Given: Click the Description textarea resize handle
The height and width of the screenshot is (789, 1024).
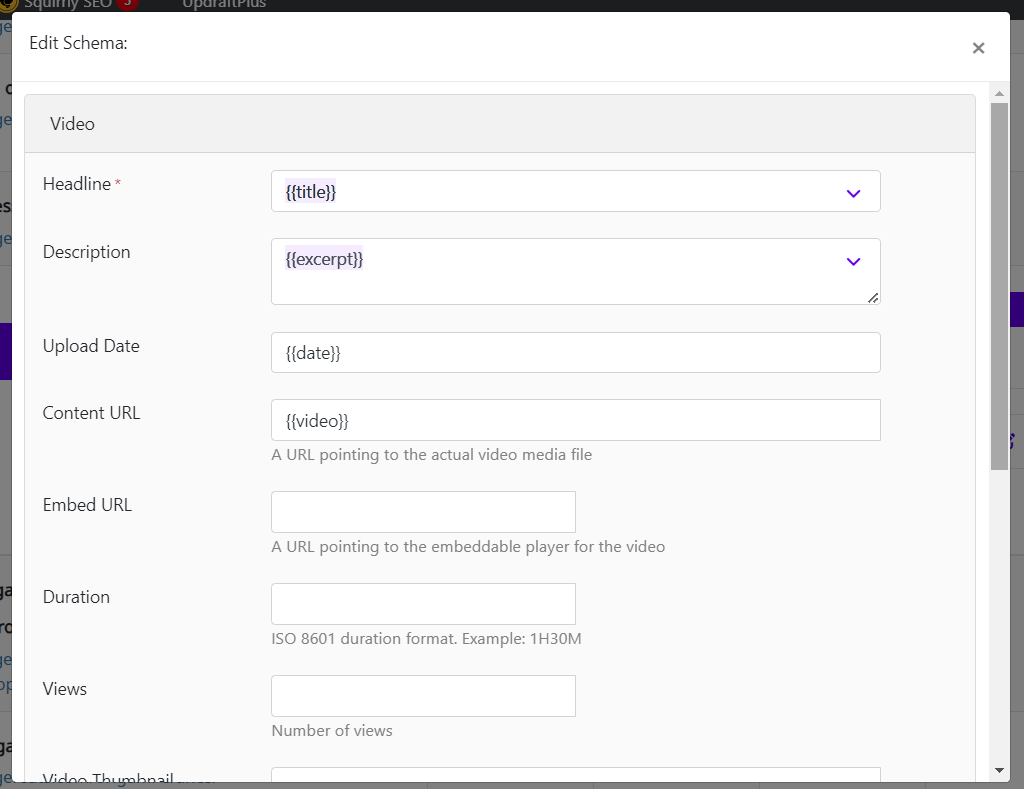Looking at the screenshot, I should click(872, 298).
